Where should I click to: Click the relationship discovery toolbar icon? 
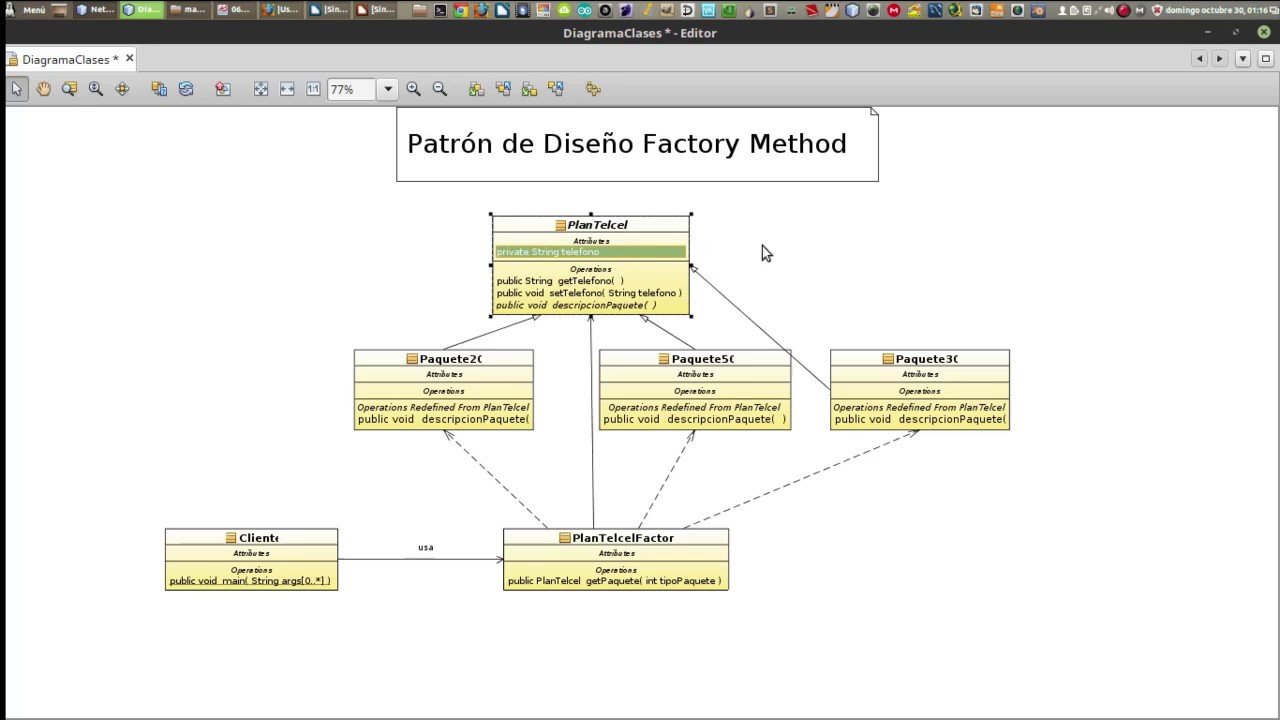(x=159, y=89)
